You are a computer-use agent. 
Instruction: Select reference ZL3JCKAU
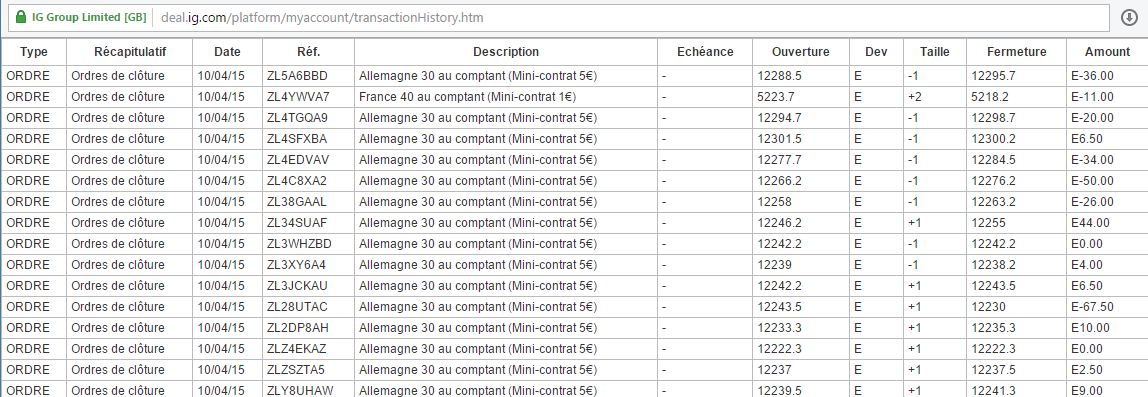tap(298, 286)
